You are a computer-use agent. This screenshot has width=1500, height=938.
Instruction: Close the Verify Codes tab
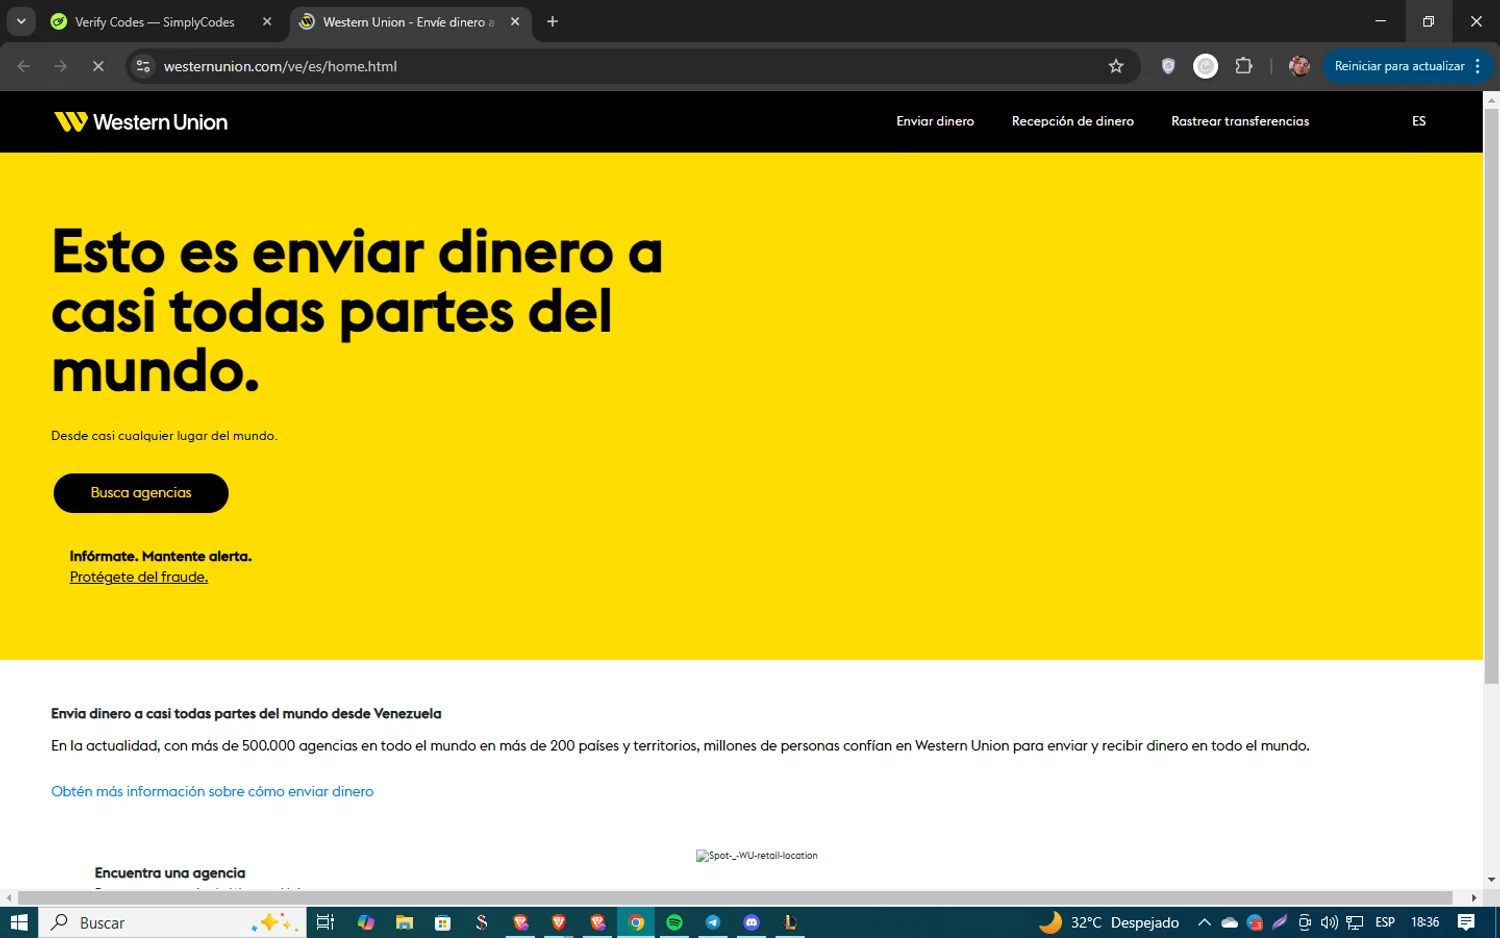pos(267,22)
